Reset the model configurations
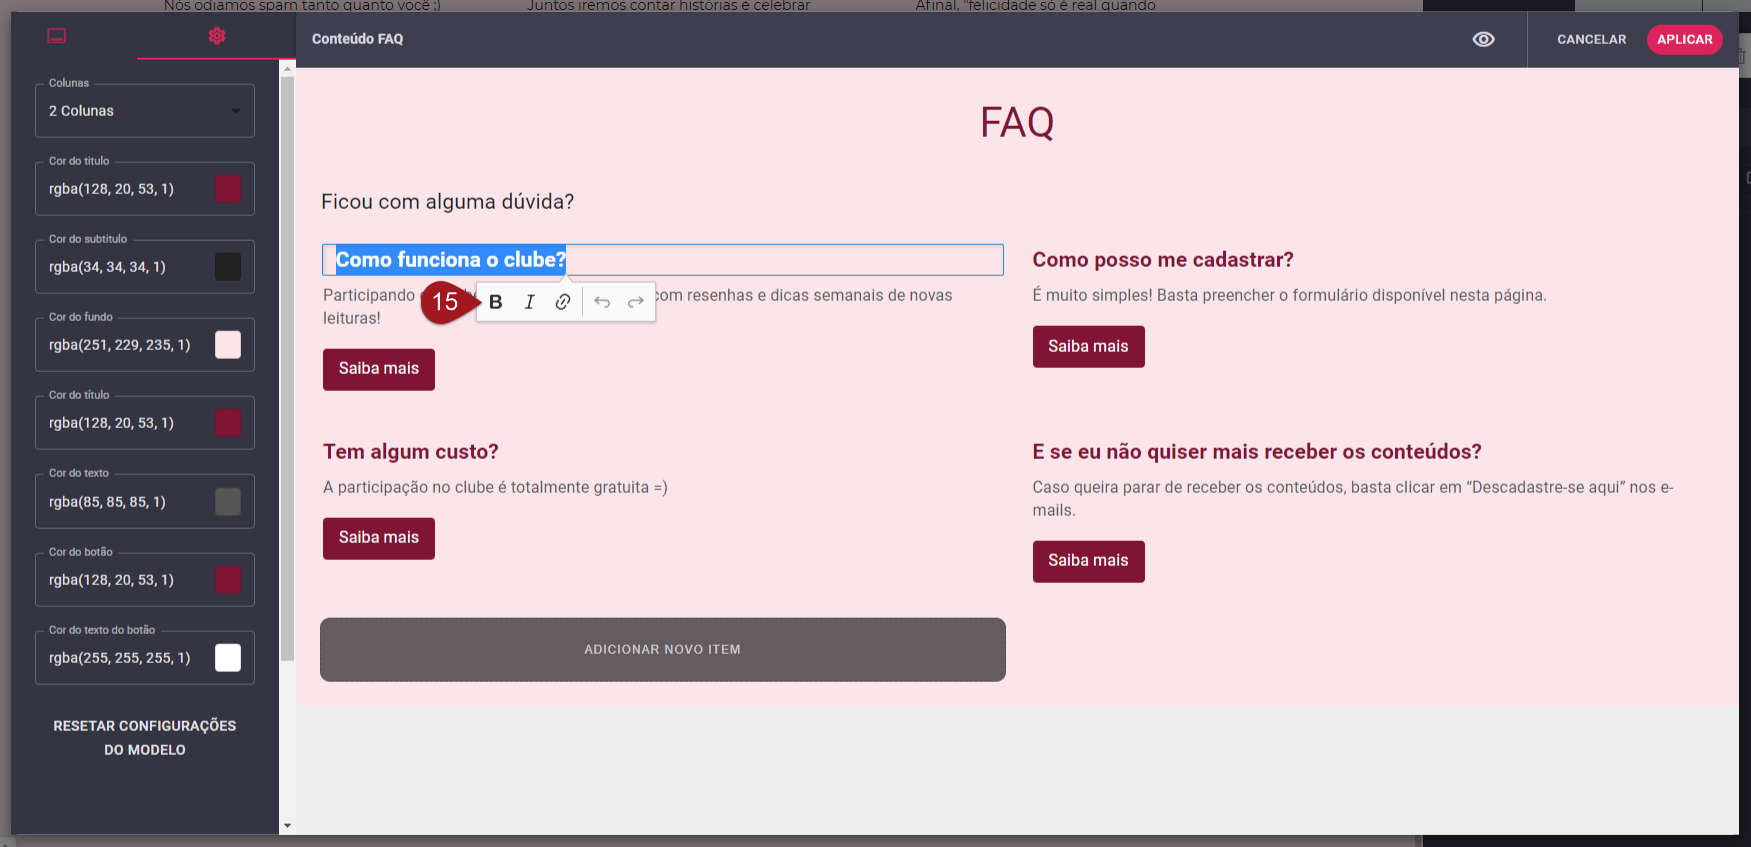The width and height of the screenshot is (1751, 847). [x=145, y=737]
